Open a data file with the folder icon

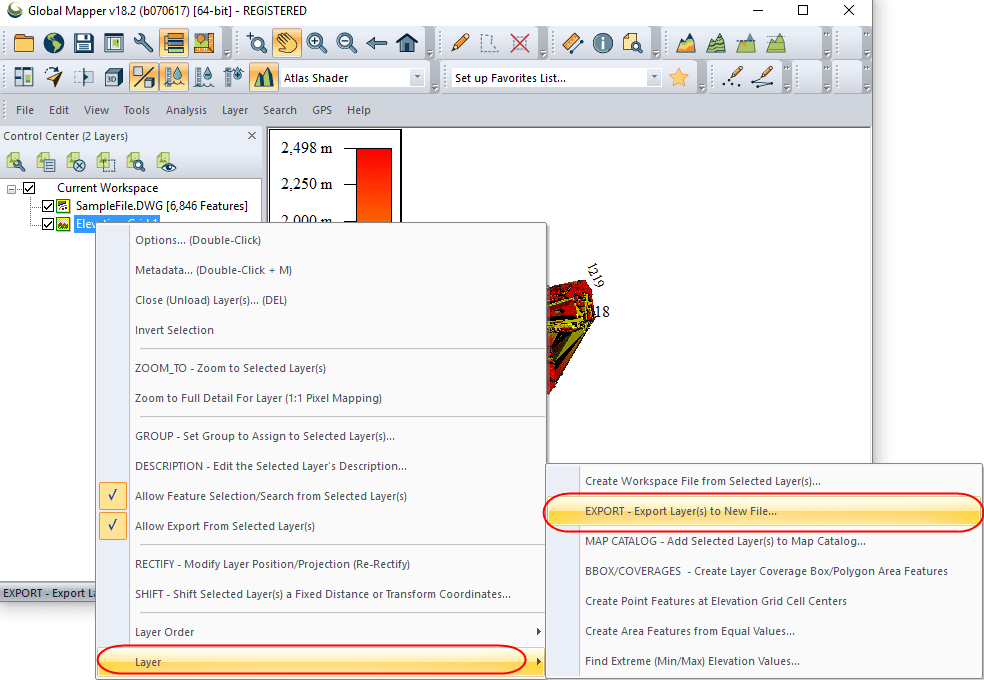pos(22,43)
